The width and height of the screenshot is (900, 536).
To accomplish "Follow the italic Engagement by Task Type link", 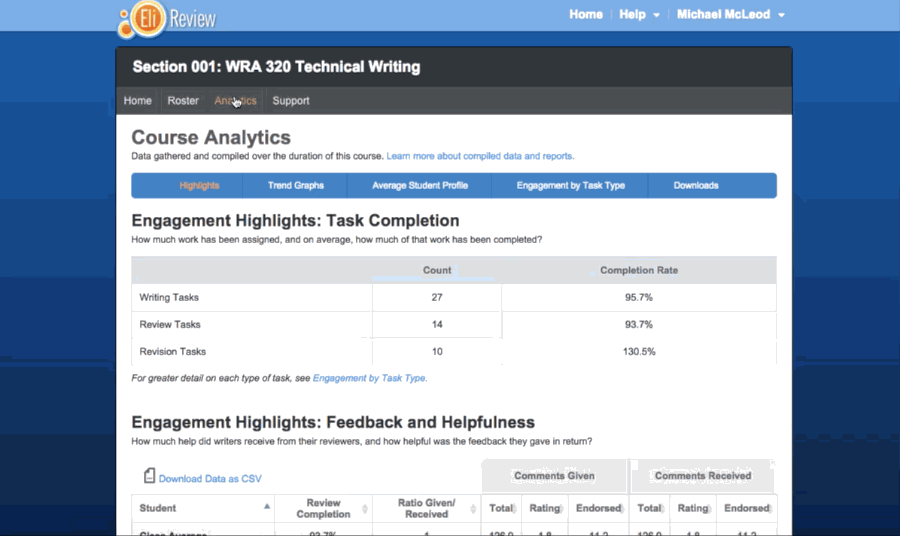I will (x=369, y=378).
